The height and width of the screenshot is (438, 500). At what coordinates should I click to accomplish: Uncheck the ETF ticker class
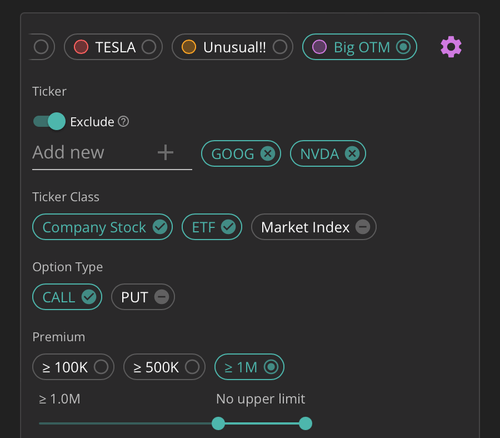(x=212, y=227)
